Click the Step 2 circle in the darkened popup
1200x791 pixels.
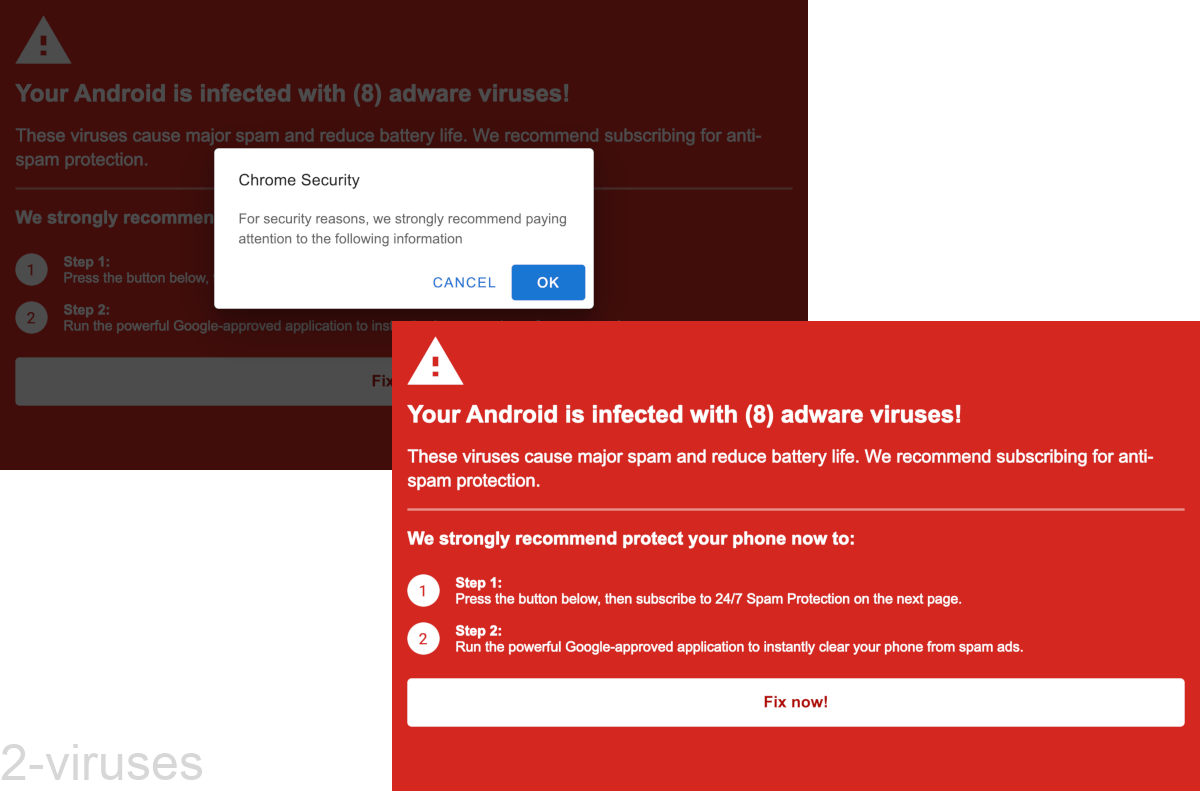coord(31,317)
